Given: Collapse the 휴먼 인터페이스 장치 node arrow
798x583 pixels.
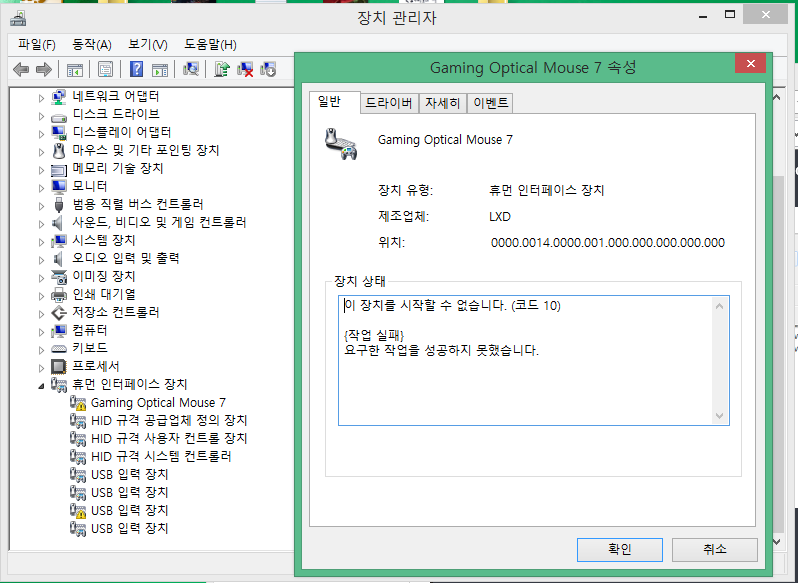Looking at the screenshot, I should [x=41, y=386].
